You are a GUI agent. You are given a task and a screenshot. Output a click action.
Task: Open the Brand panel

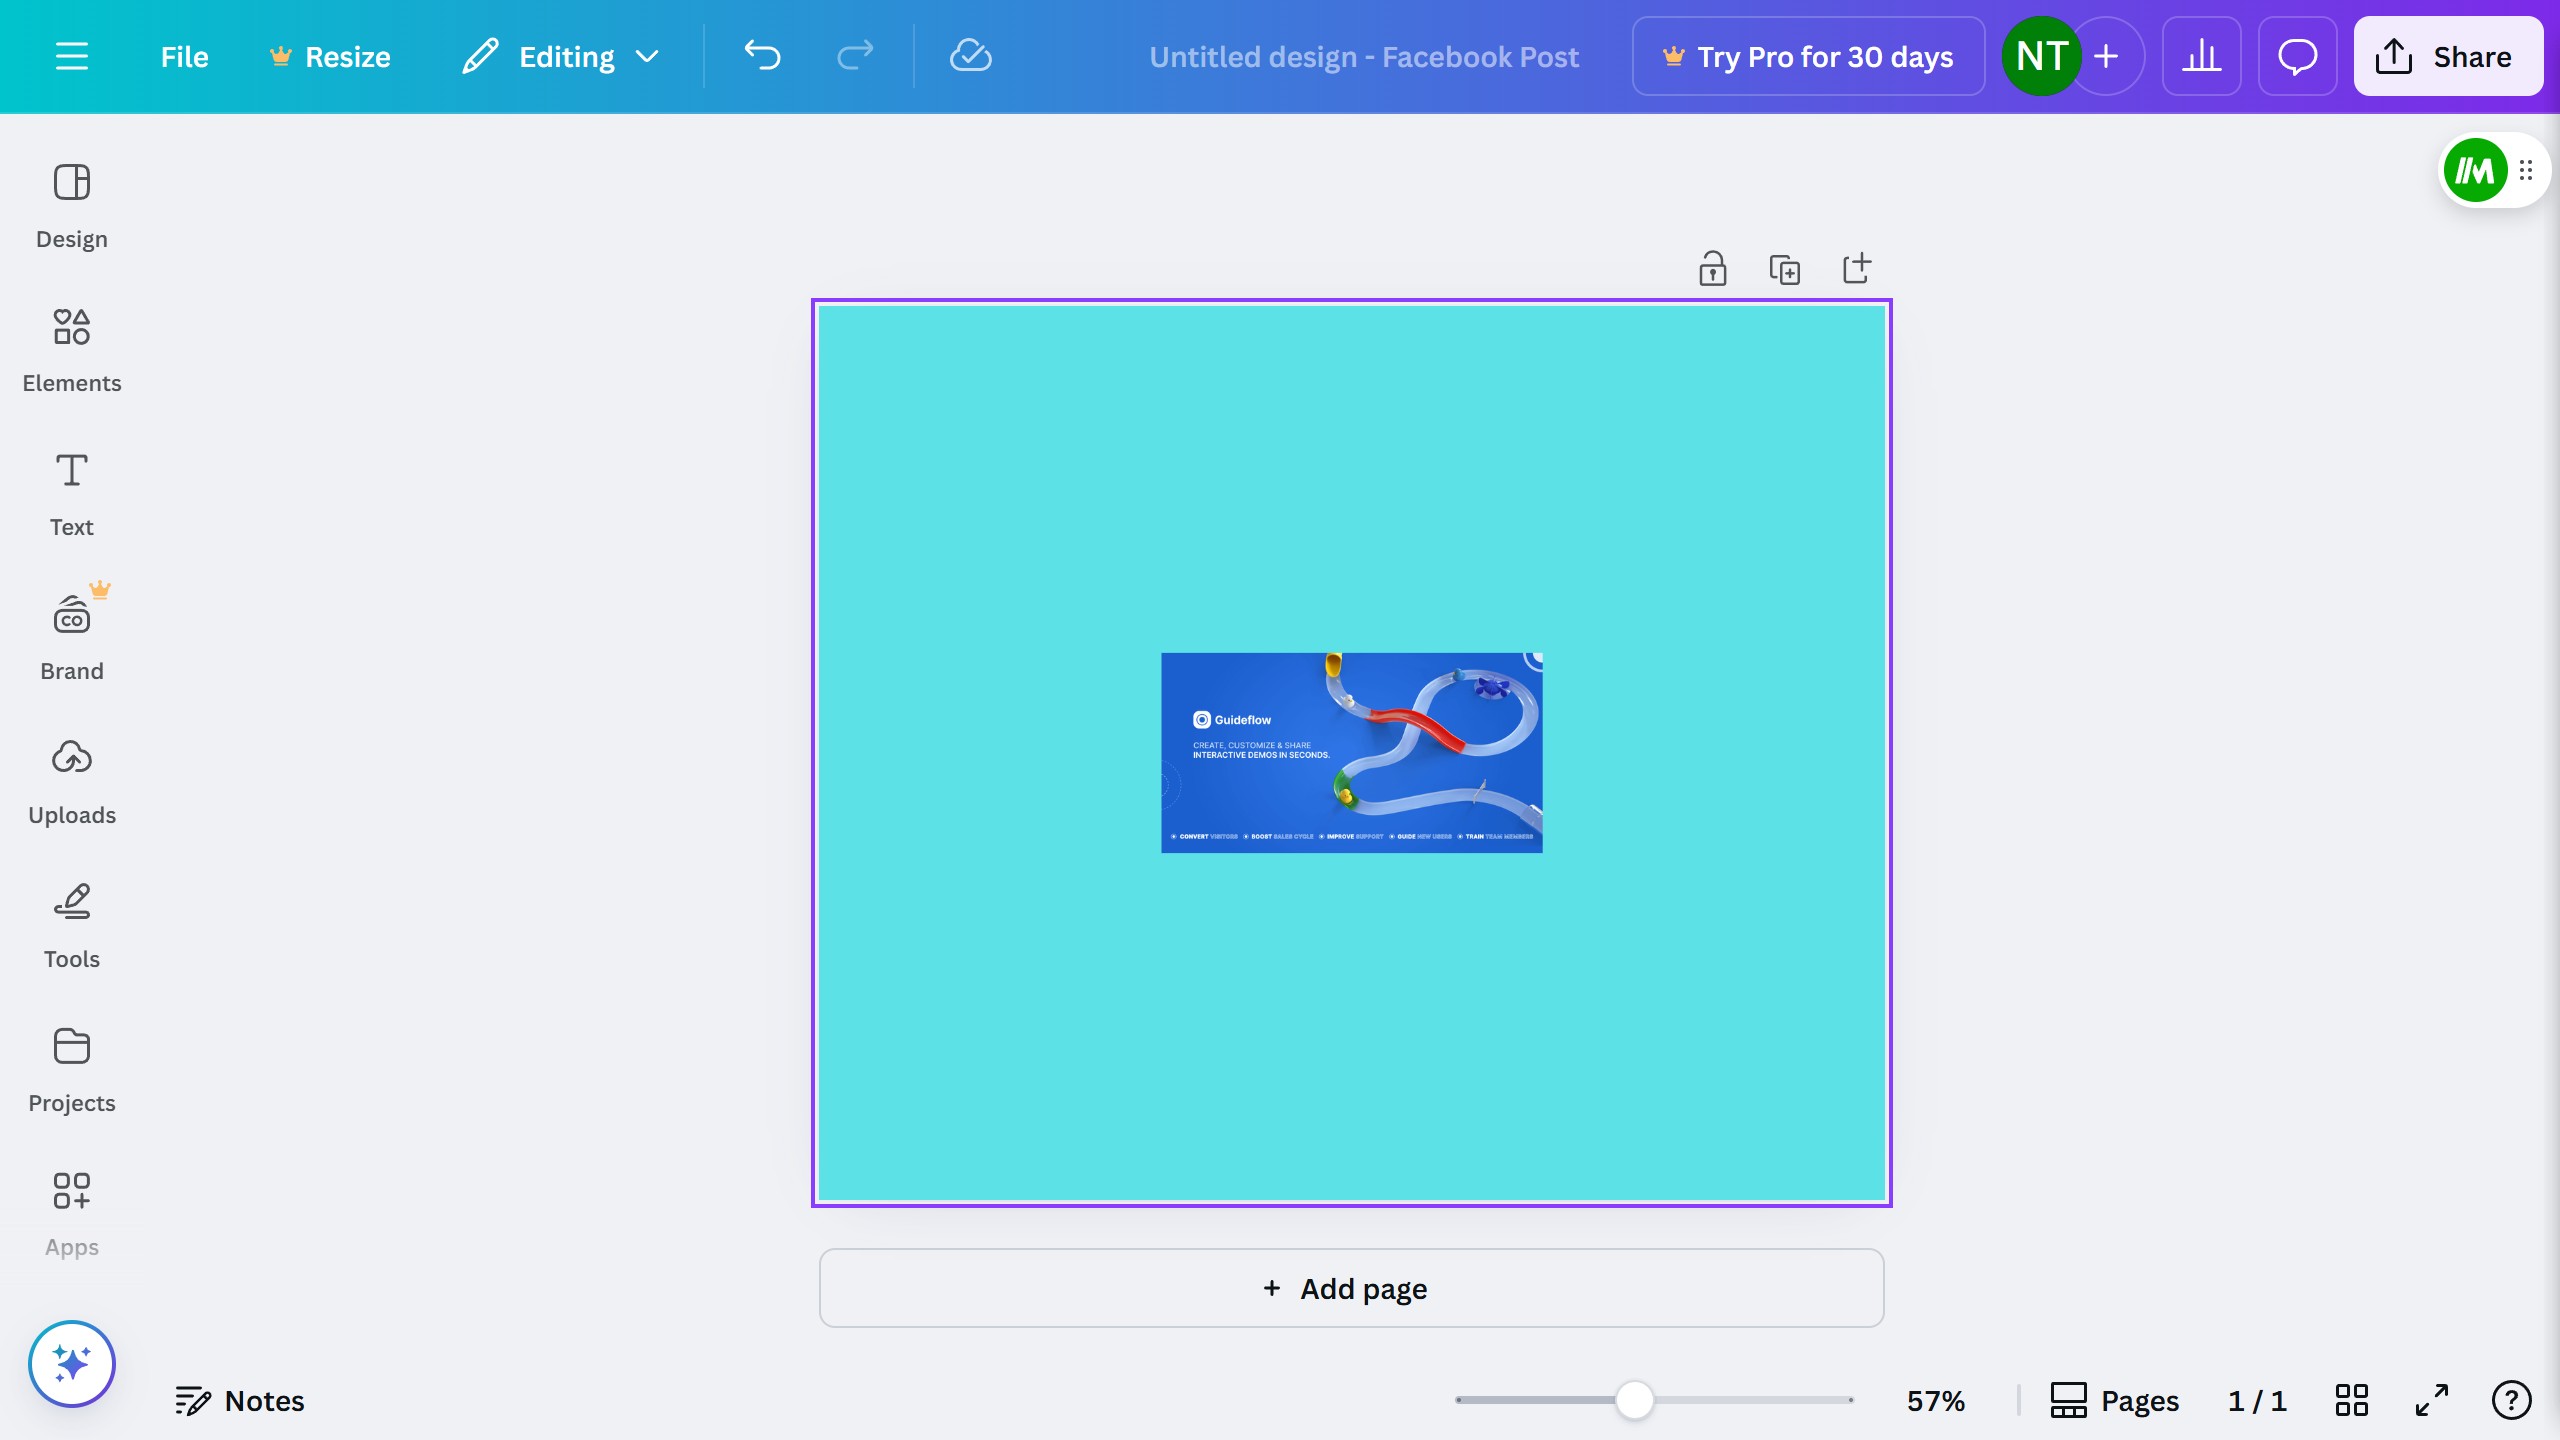click(x=71, y=637)
